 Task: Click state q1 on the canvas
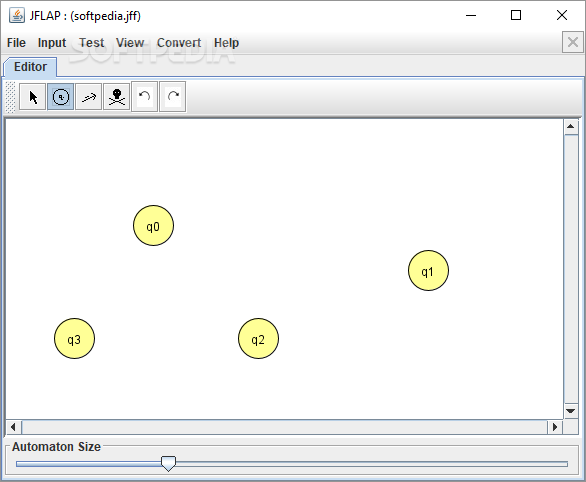[x=428, y=271]
